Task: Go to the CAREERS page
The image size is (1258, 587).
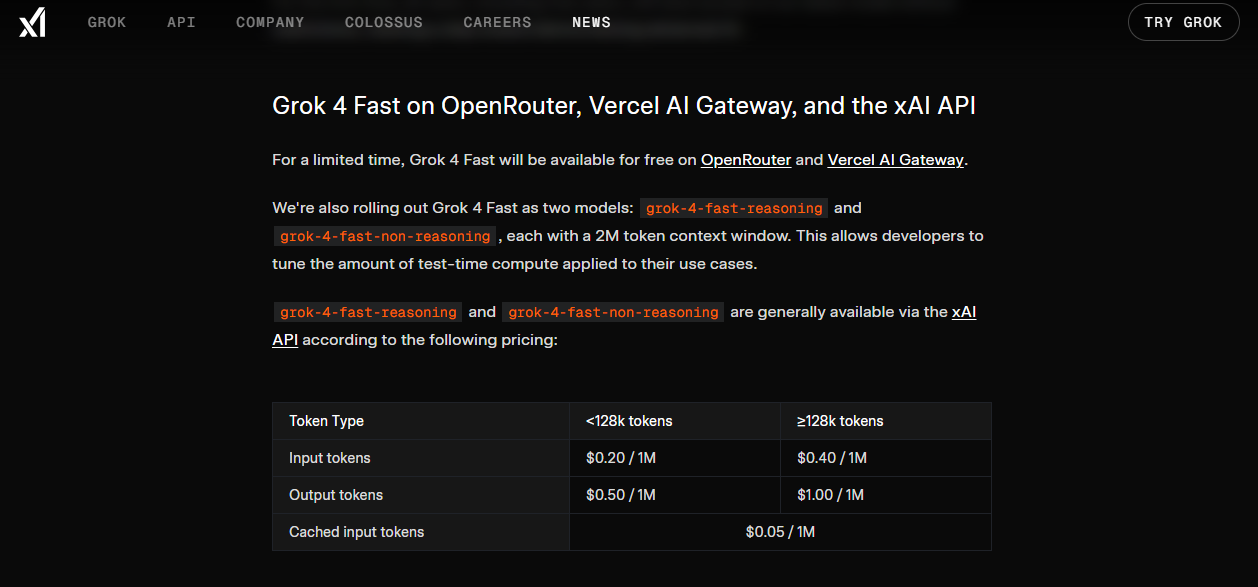Action: click(x=498, y=22)
